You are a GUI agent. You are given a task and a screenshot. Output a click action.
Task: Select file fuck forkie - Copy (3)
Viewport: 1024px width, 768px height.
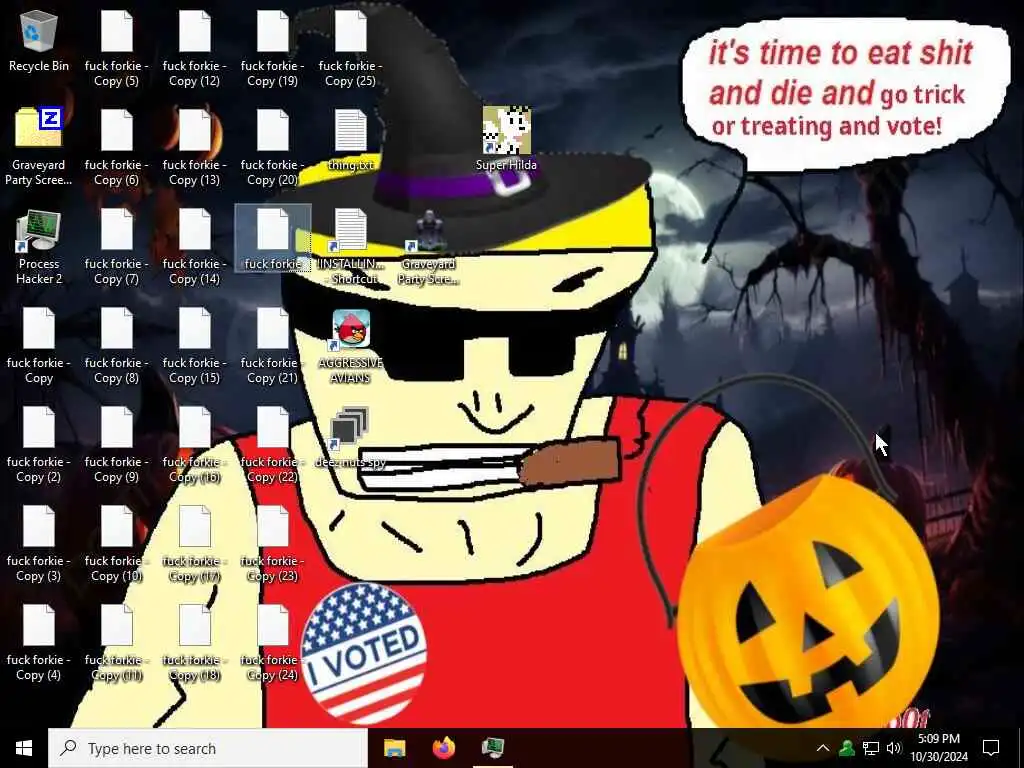39,545
